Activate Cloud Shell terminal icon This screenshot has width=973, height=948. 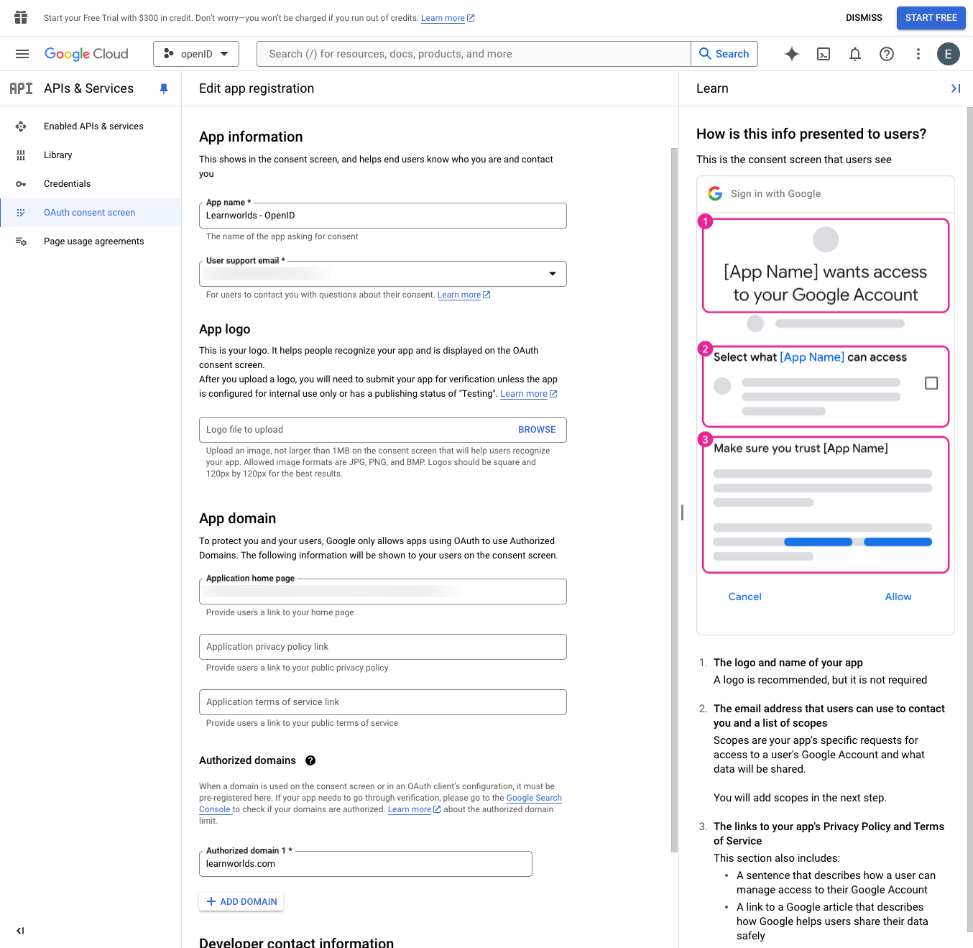tap(823, 54)
